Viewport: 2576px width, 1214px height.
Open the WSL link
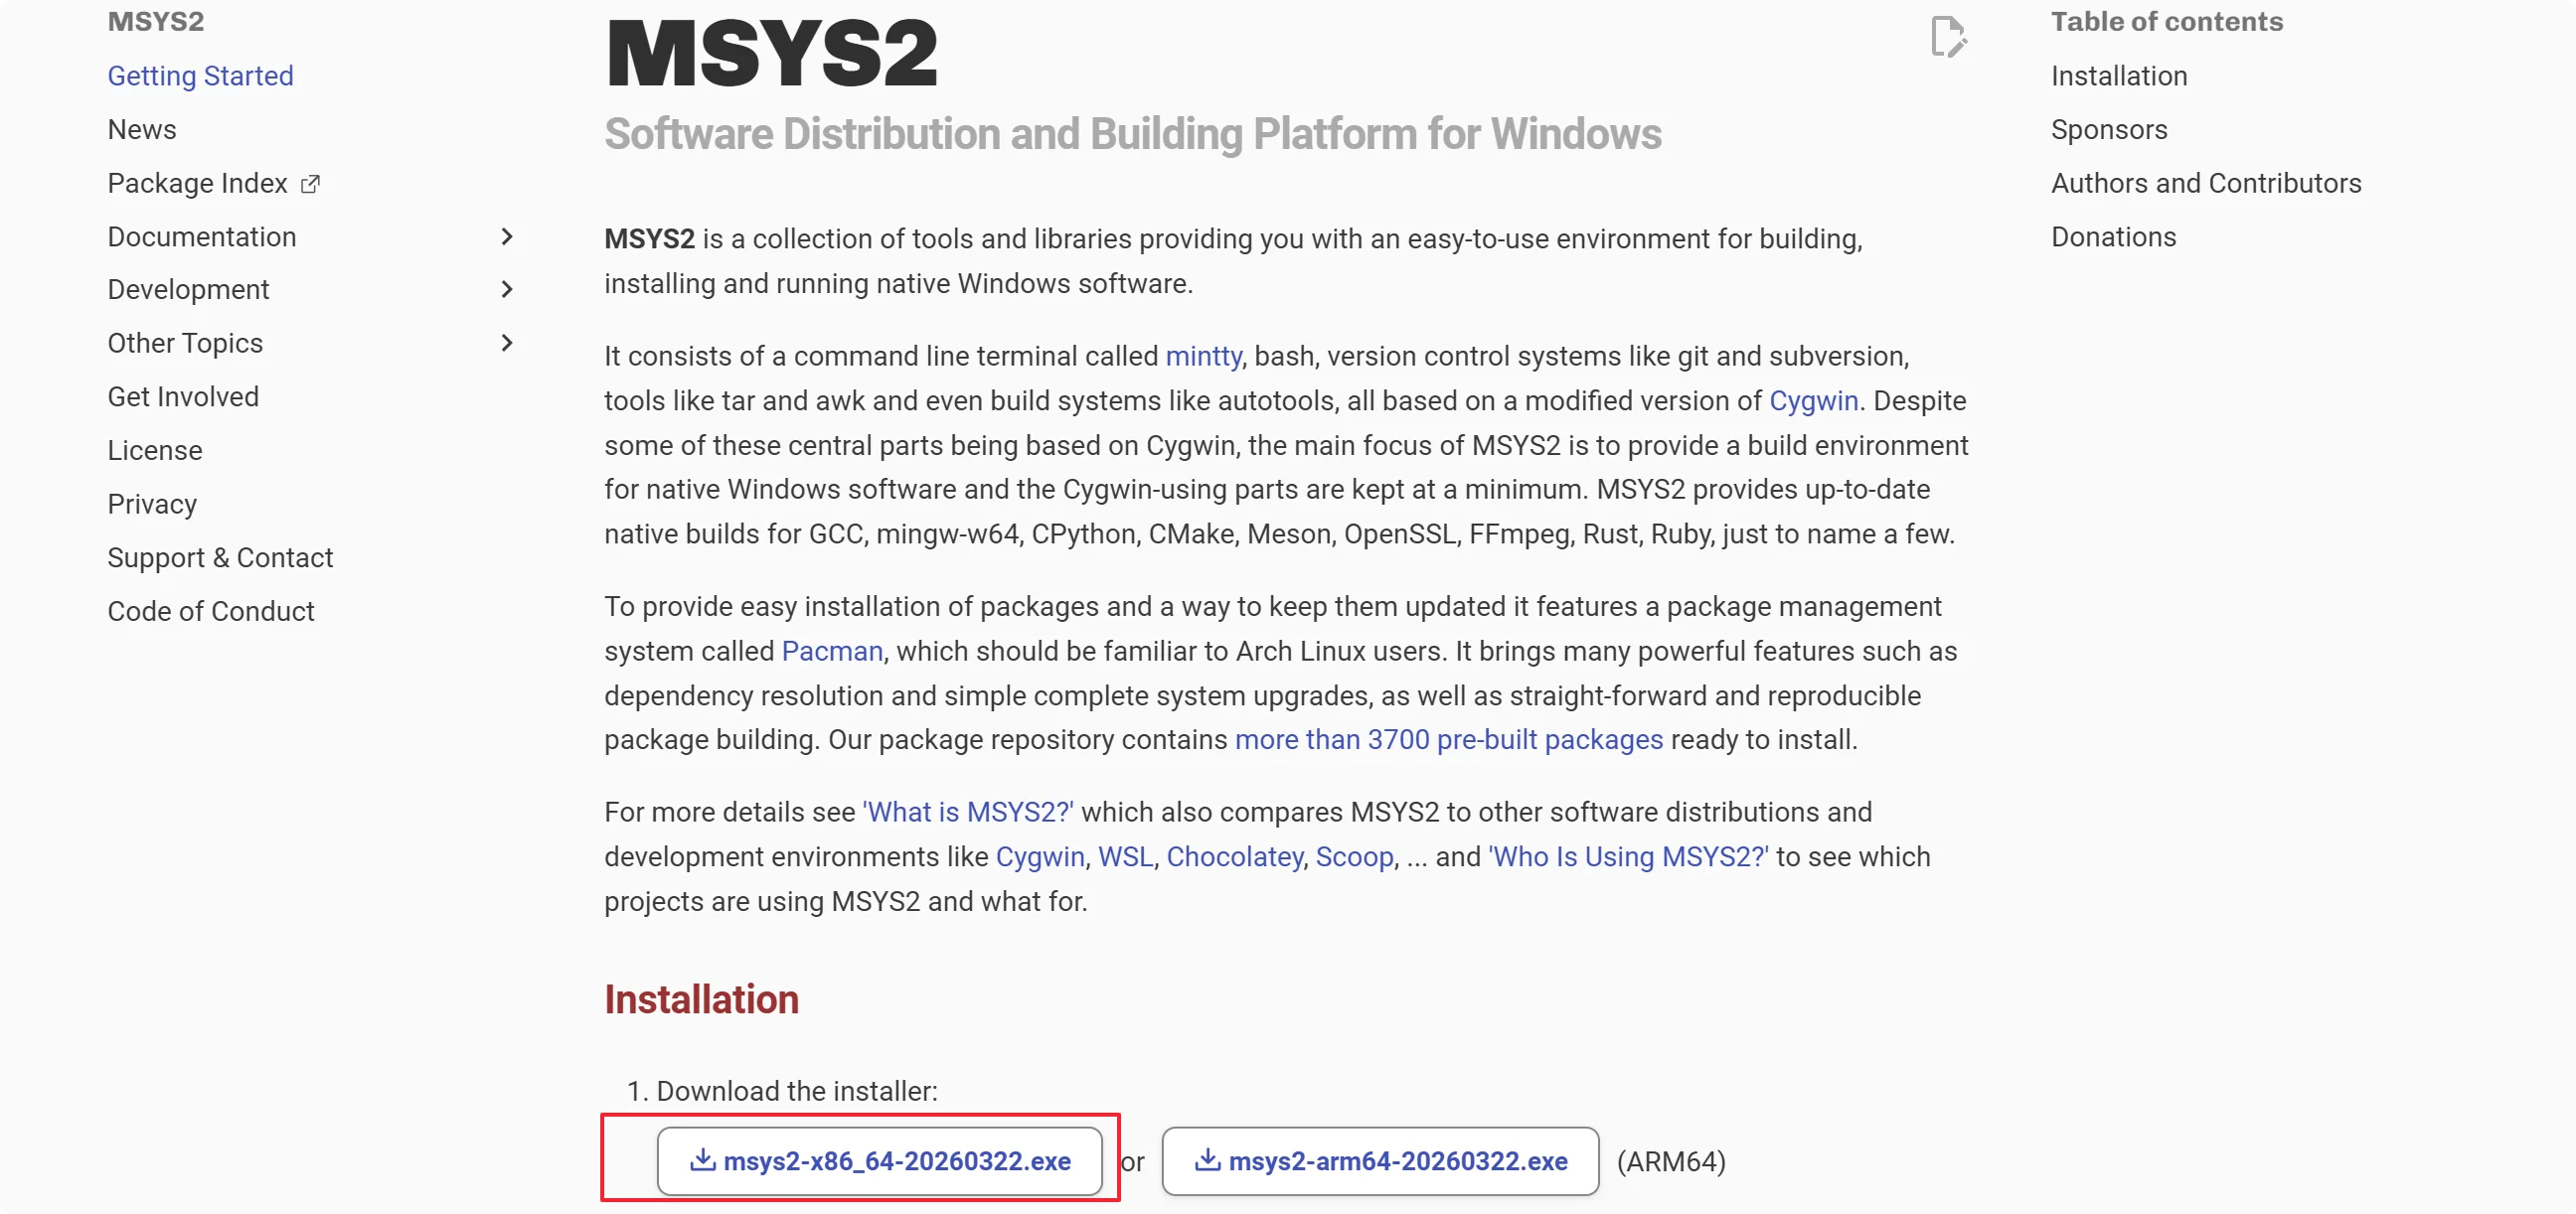(x=1126, y=857)
